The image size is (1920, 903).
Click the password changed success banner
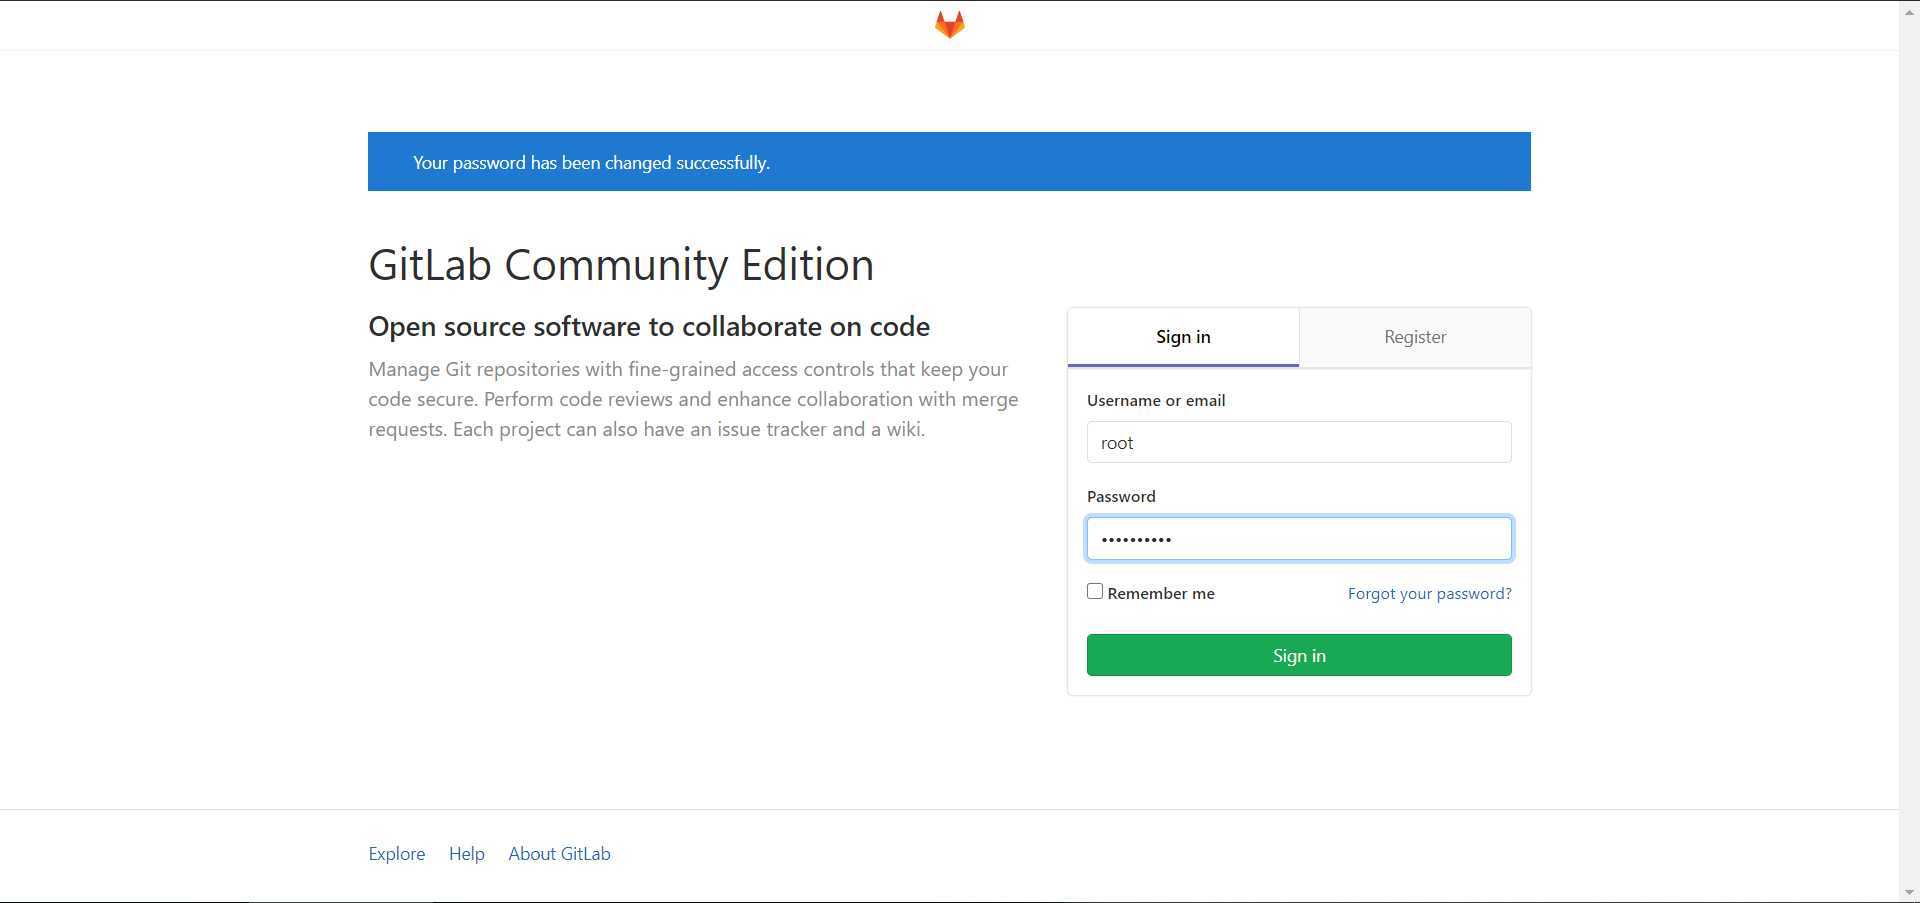point(949,161)
